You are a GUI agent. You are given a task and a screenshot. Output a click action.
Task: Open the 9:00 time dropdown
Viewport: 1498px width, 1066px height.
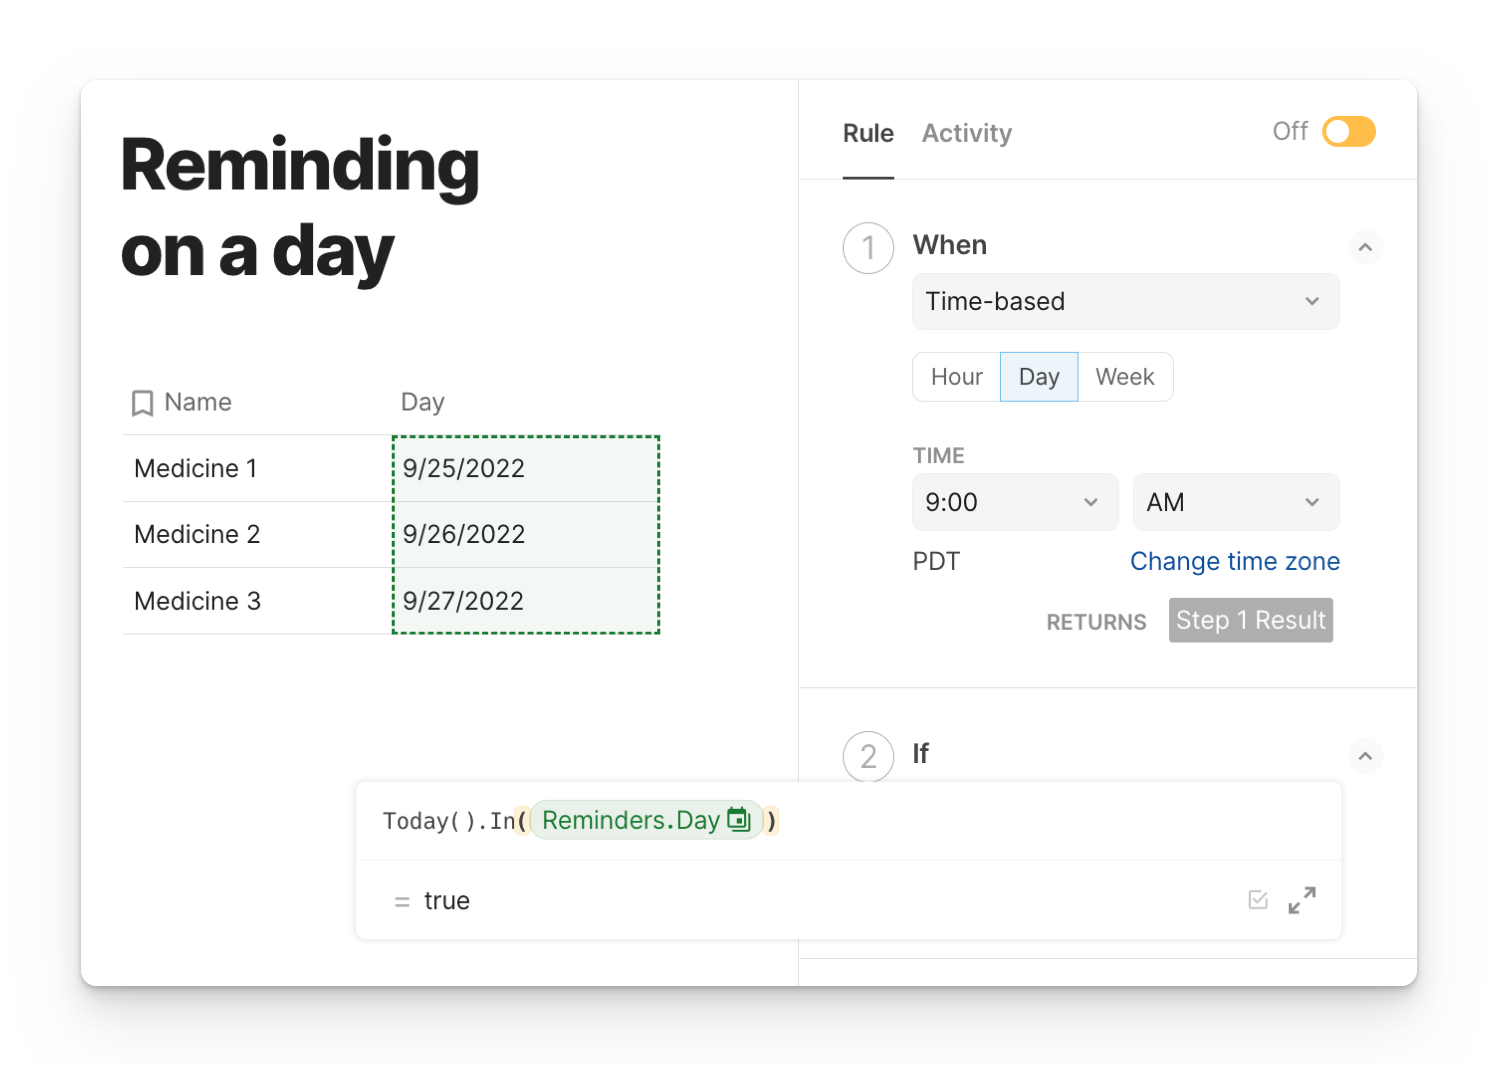click(1014, 502)
